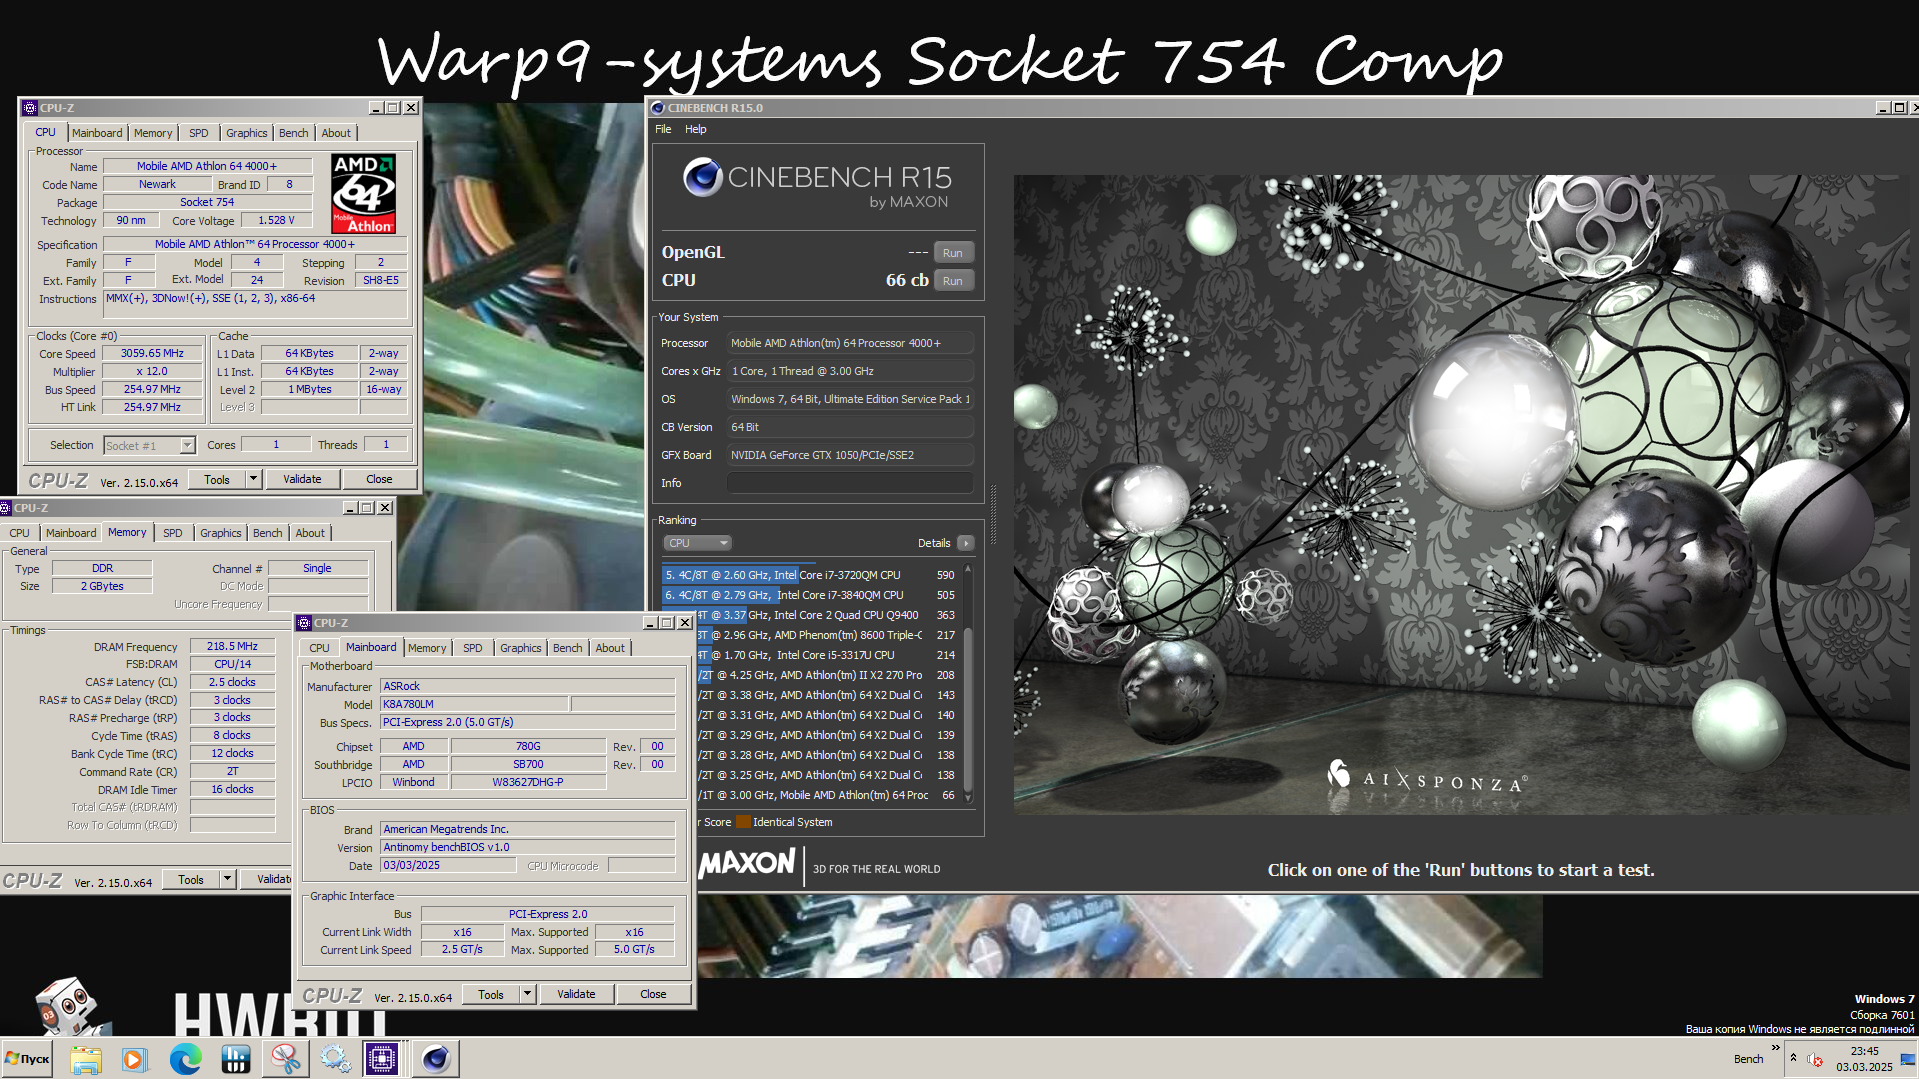Open Windows Explorer from the taskbar
Image resolution: width=1919 pixels, height=1079 pixels.
[86, 1059]
